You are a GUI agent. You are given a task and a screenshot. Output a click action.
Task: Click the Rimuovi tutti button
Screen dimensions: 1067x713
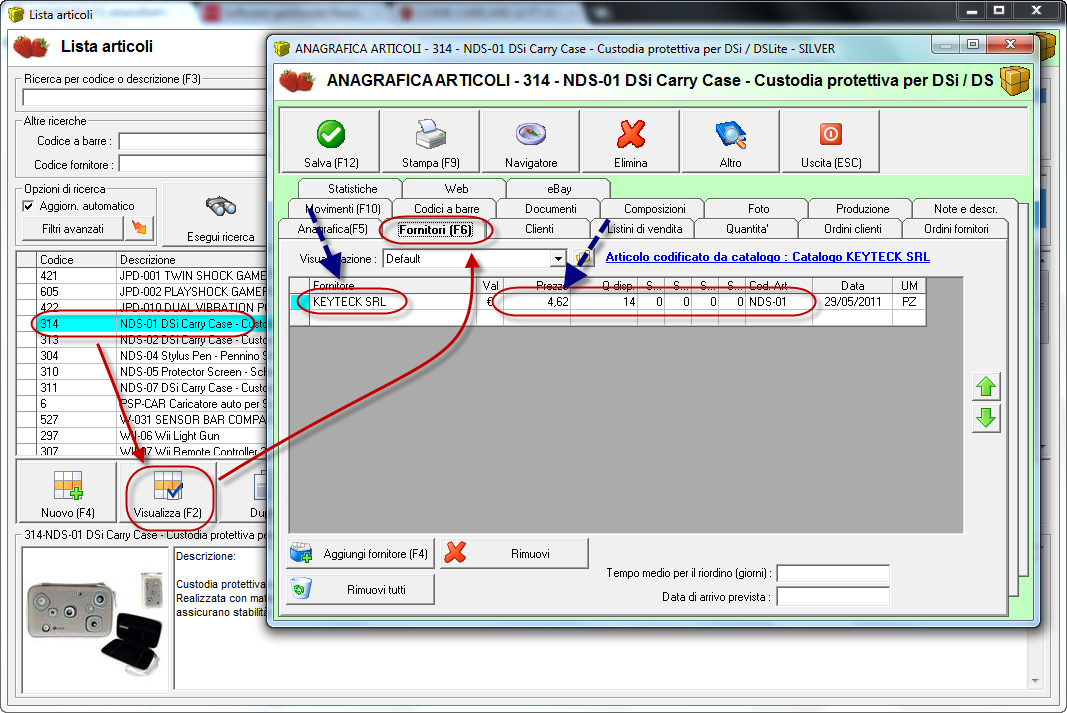click(361, 589)
